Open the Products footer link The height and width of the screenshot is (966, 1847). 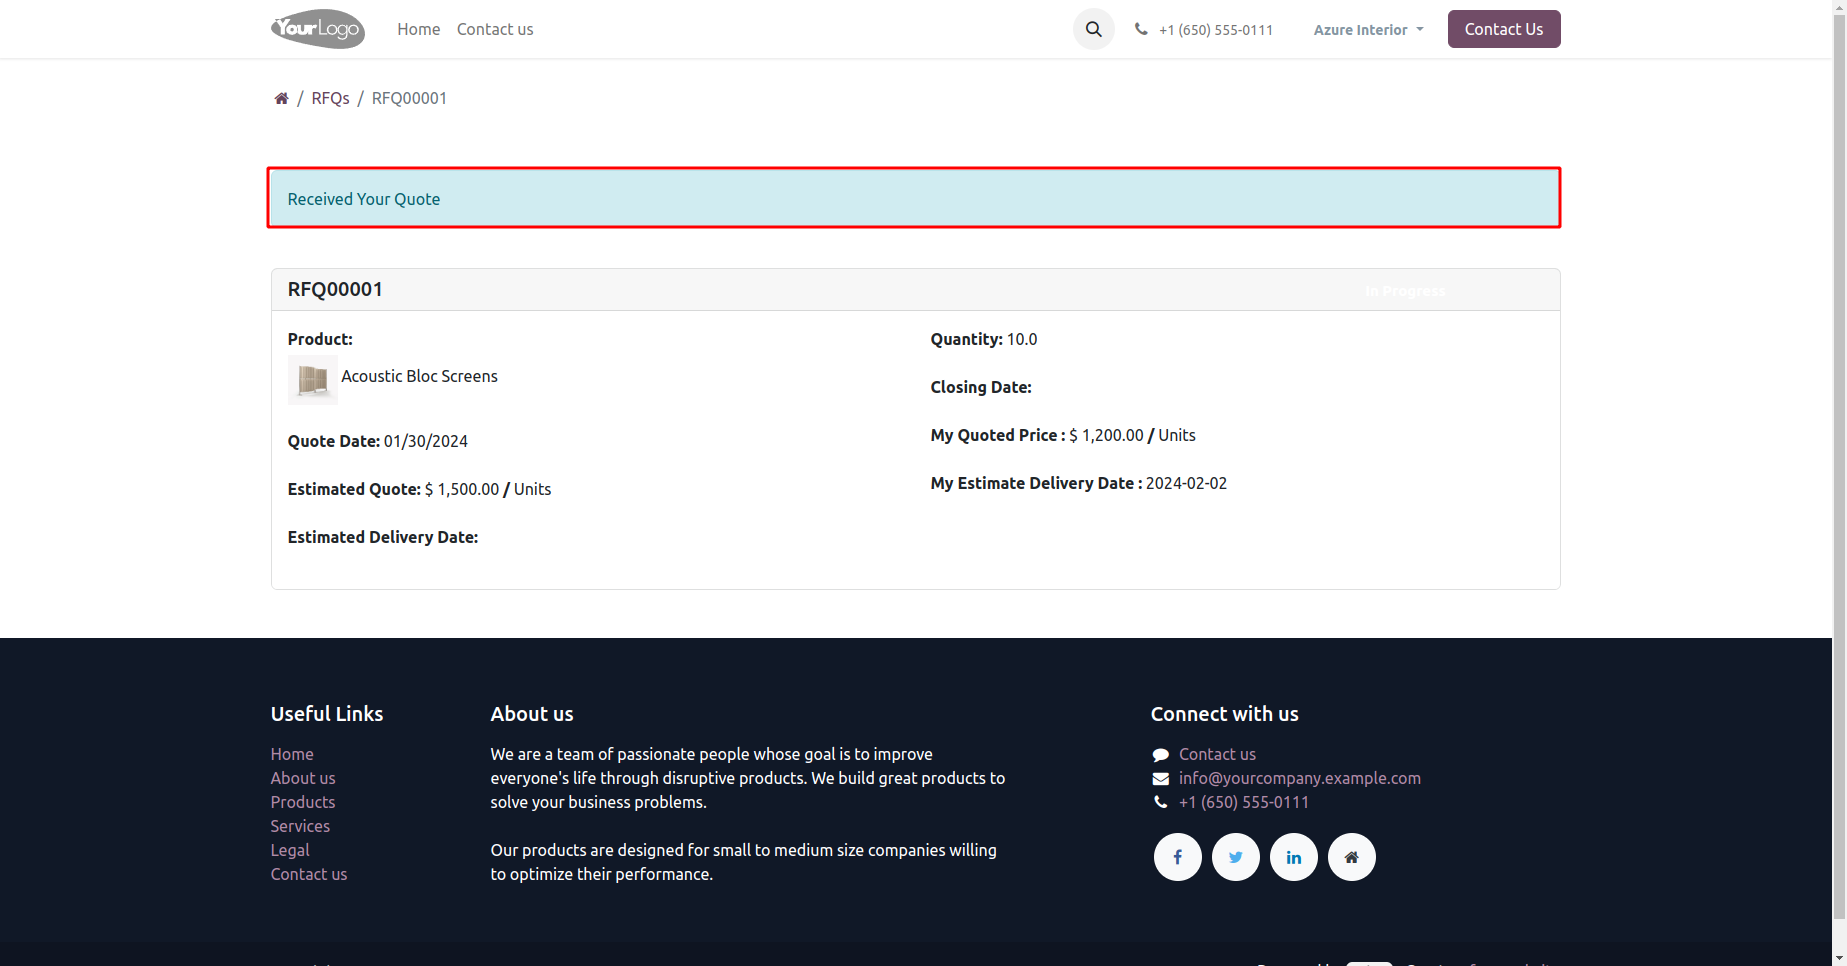tap(303, 802)
